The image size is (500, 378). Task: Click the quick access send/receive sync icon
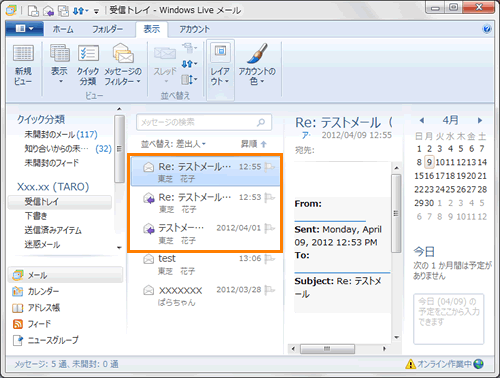coord(79,11)
